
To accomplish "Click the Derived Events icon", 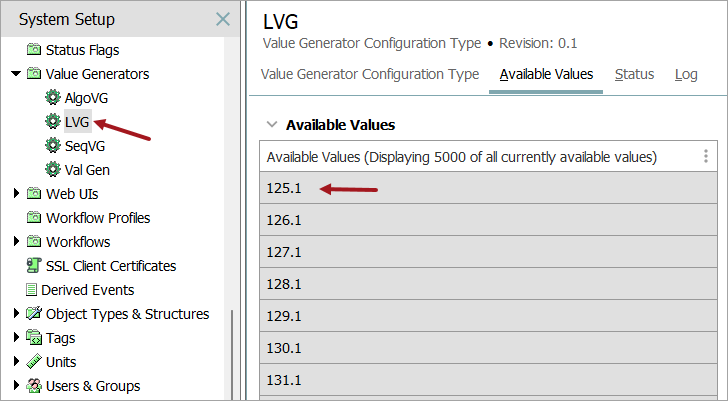I will click(x=31, y=290).
